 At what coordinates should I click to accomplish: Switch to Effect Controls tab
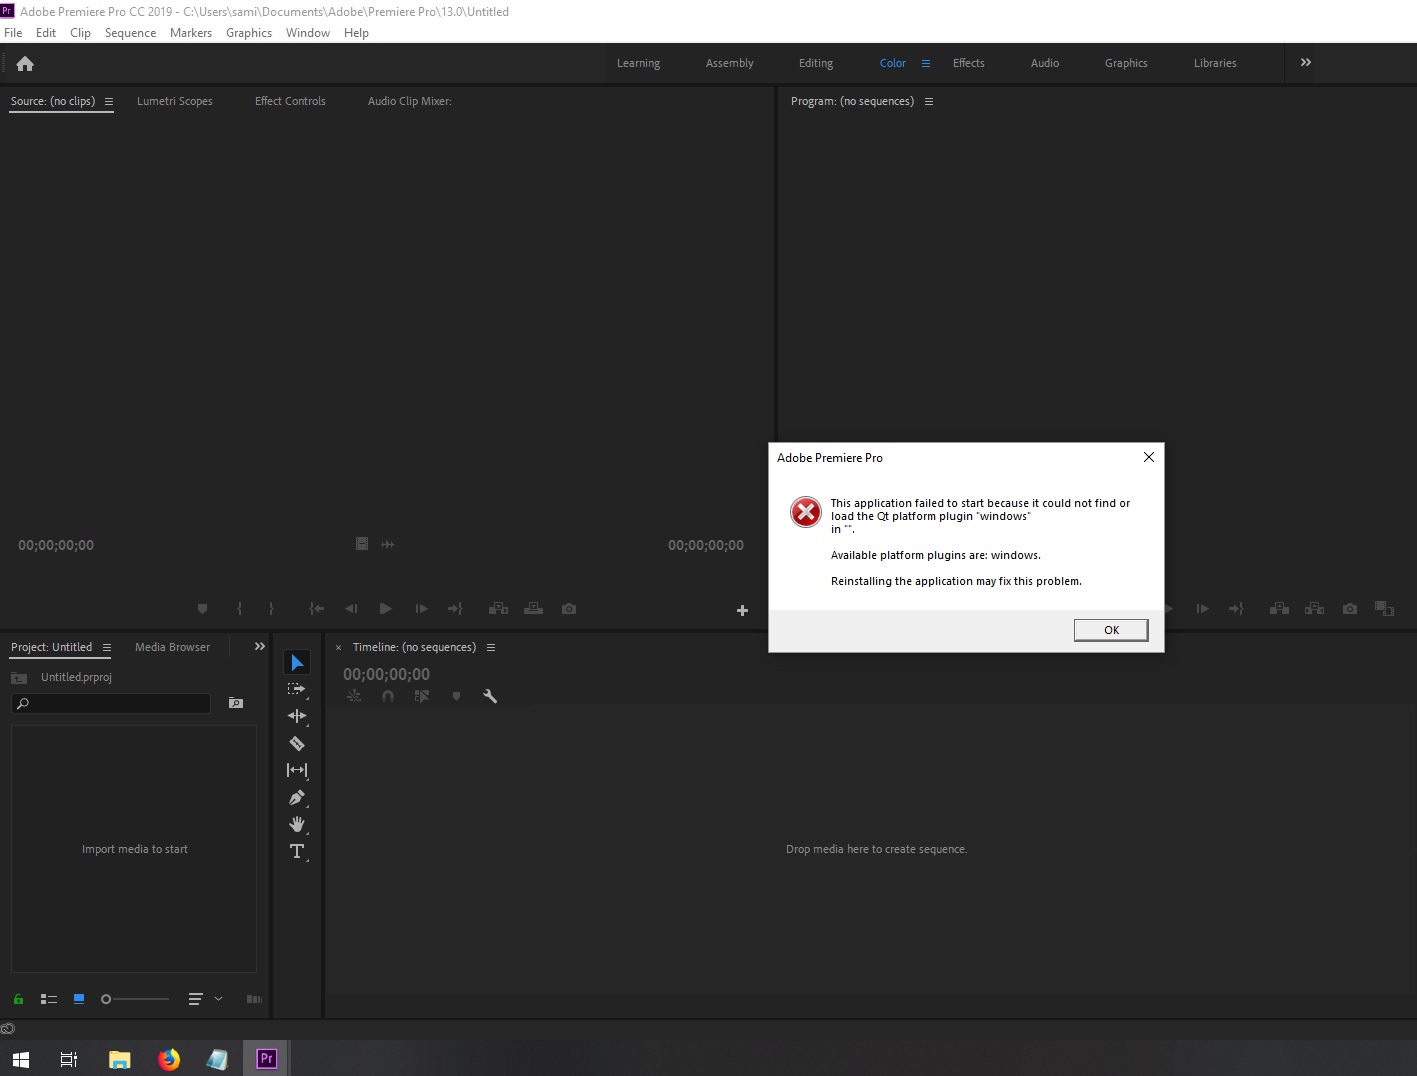[290, 101]
